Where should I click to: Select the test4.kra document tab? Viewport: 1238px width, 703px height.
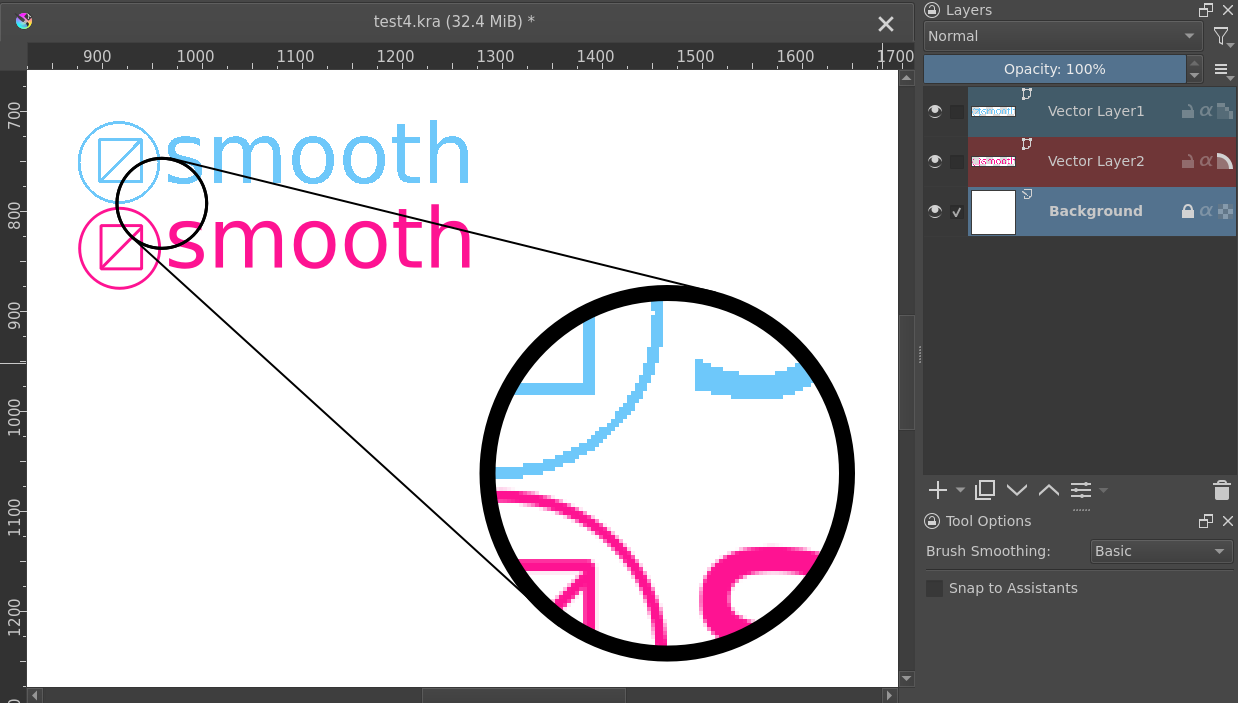pos(454,21)
